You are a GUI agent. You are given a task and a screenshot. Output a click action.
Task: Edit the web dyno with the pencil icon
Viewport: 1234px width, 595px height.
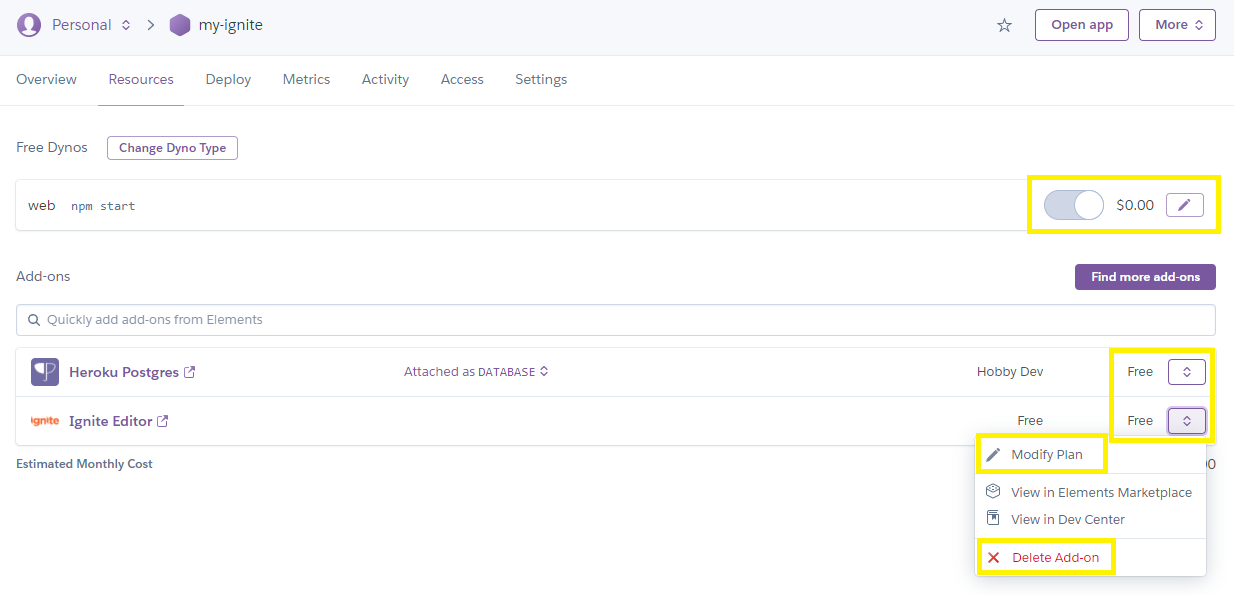(1185, 205)
